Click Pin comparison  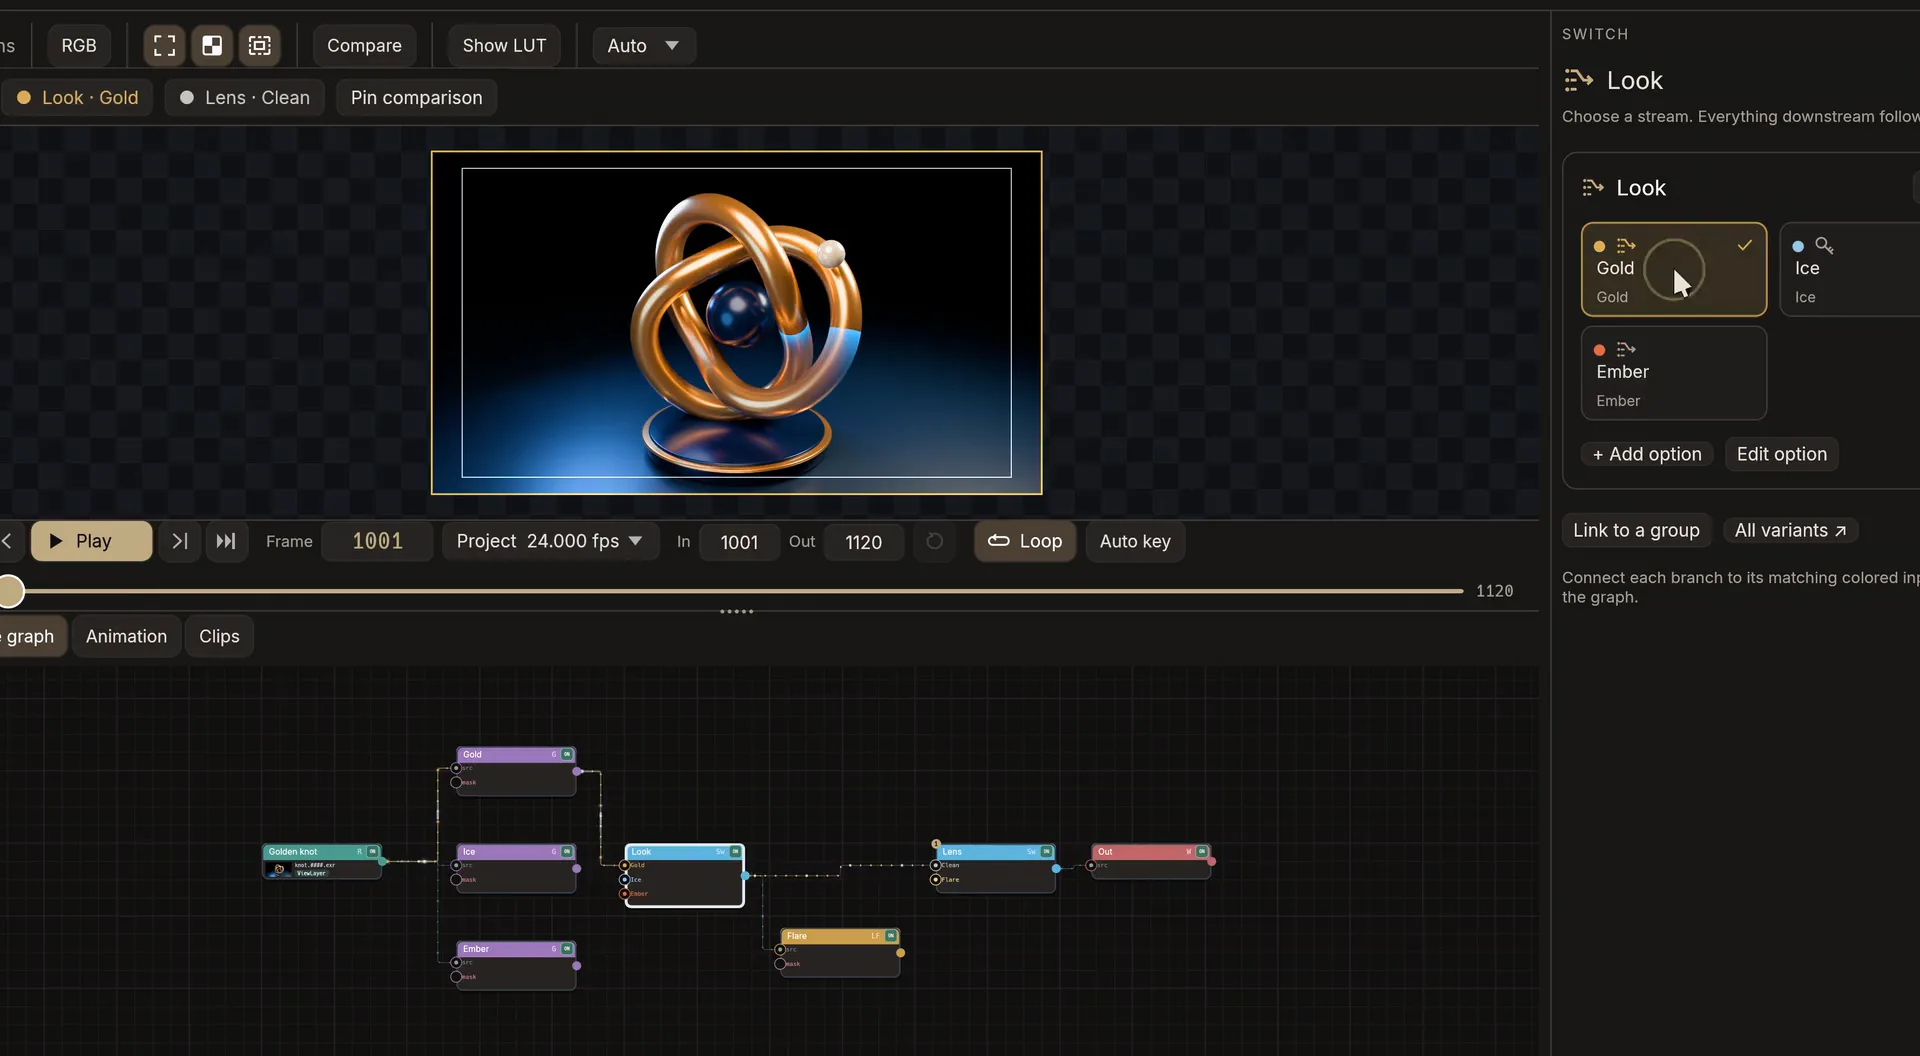416,97
